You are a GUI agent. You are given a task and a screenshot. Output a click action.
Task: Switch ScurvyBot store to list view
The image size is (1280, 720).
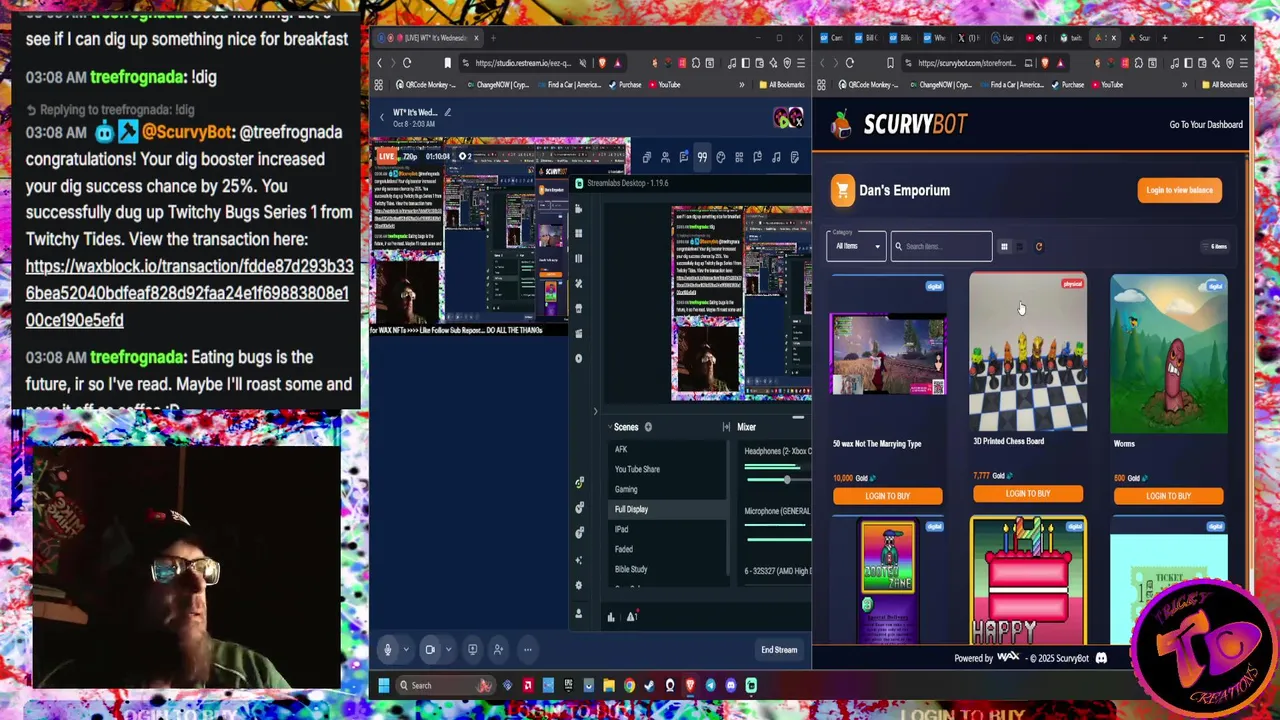[1020, 246]
